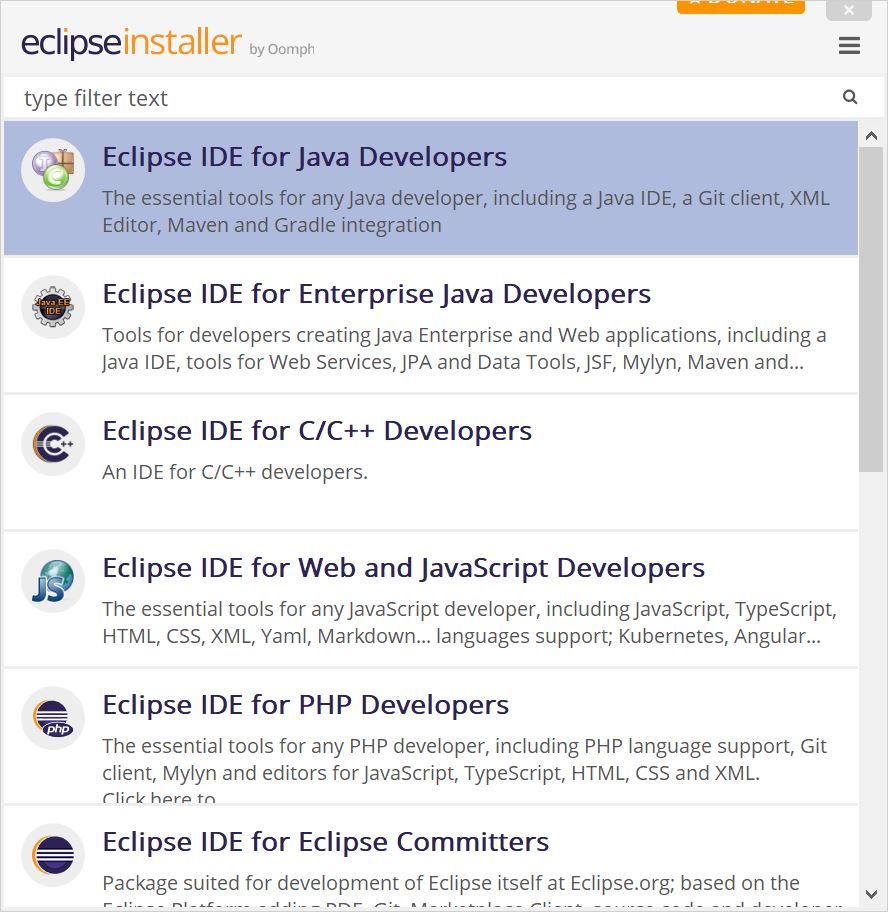This screenshot has height=912, width=888.
Task: Click description mentioning Git client, XML Editor, Maven
Action: [466, 211]
